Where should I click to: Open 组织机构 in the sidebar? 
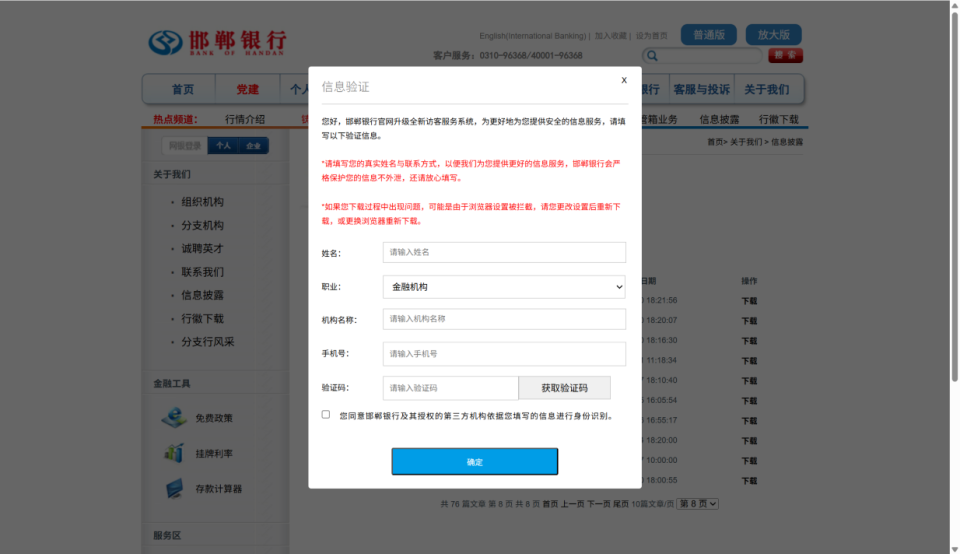(x=202, y=202)
